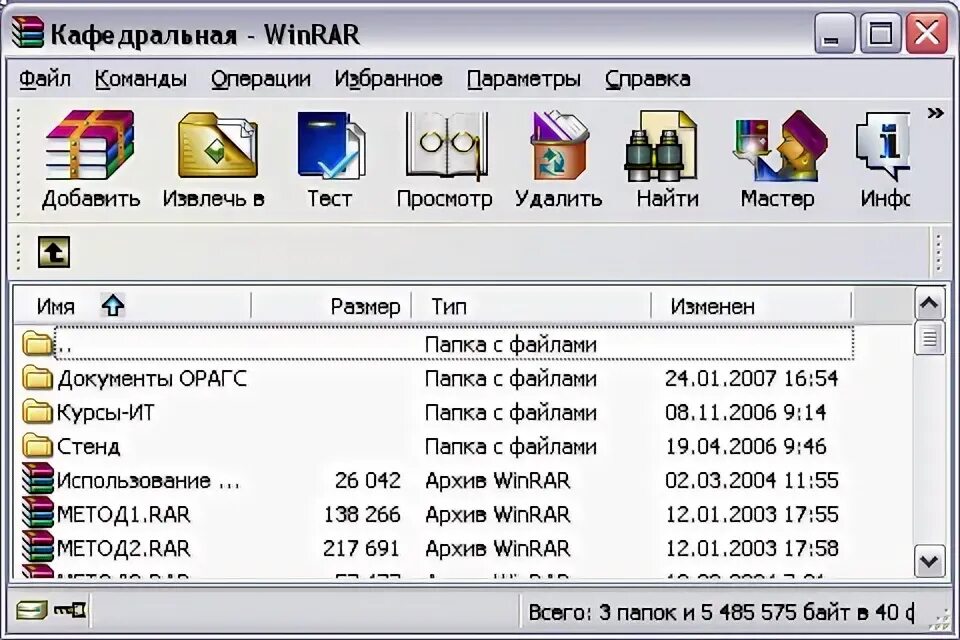960x640 pixels.
Task: Select the Курсы-ИТ folder icon
Action: click(x=37, y=412)
